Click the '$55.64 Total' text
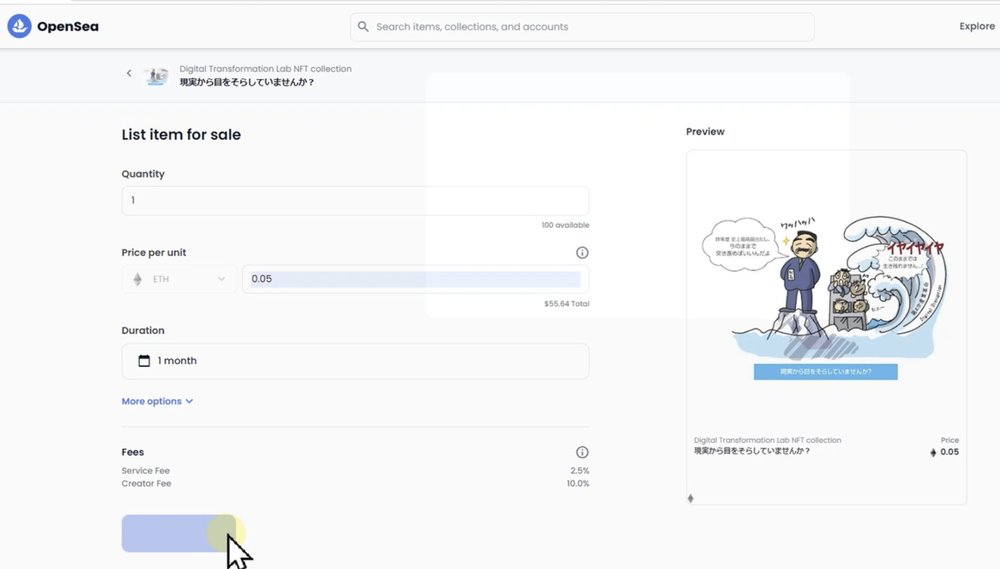 point(566,304)
